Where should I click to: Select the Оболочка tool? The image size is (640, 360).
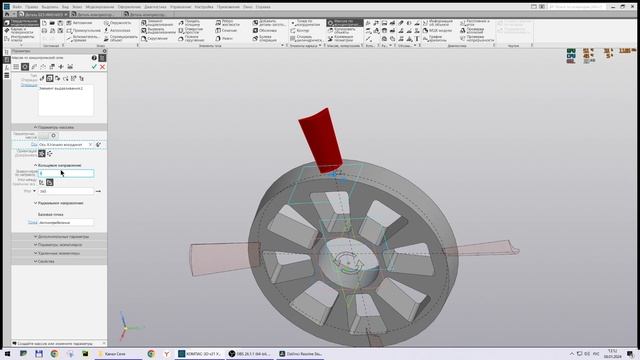265,31
